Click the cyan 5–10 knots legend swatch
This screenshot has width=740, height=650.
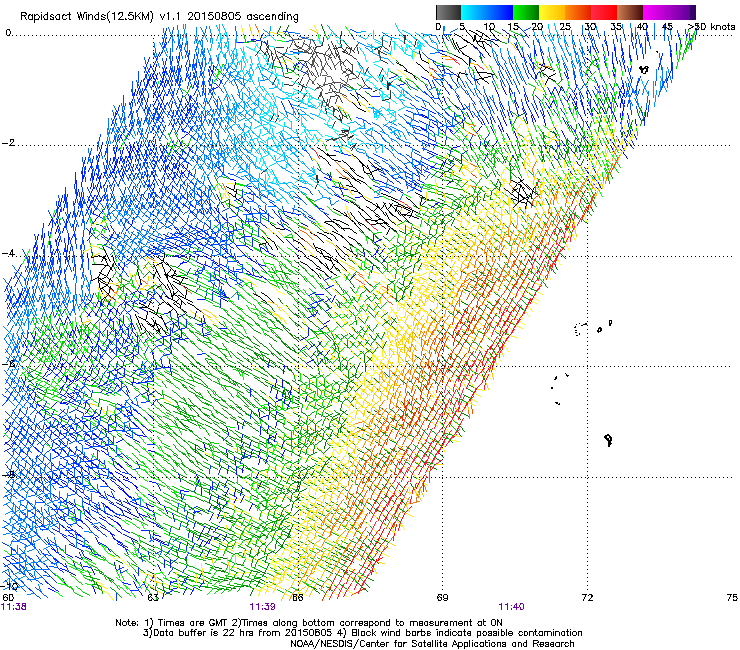point(474,12)
